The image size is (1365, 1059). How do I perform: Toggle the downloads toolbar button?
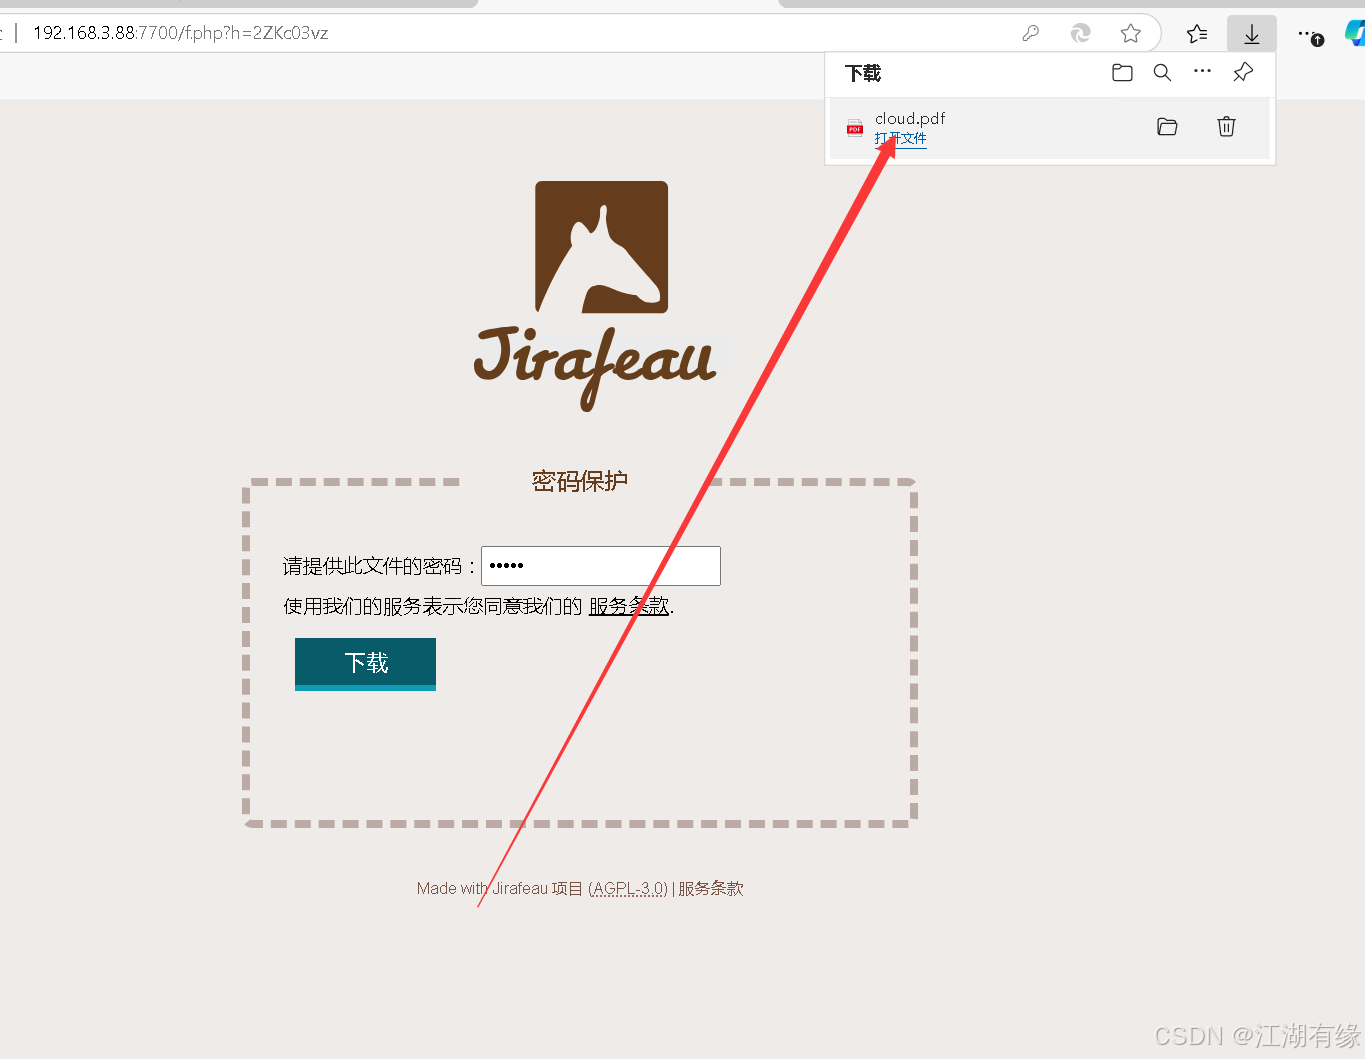pos(1252,34)
